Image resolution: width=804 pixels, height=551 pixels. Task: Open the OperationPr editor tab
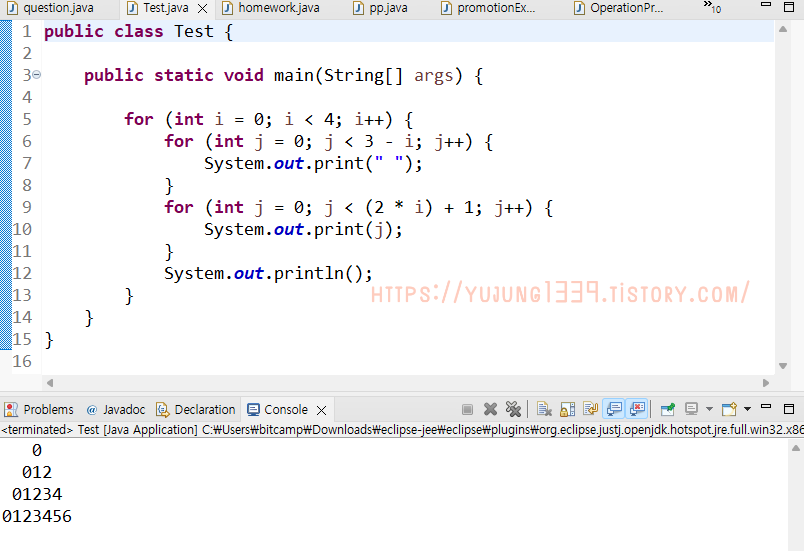point(619,8)
